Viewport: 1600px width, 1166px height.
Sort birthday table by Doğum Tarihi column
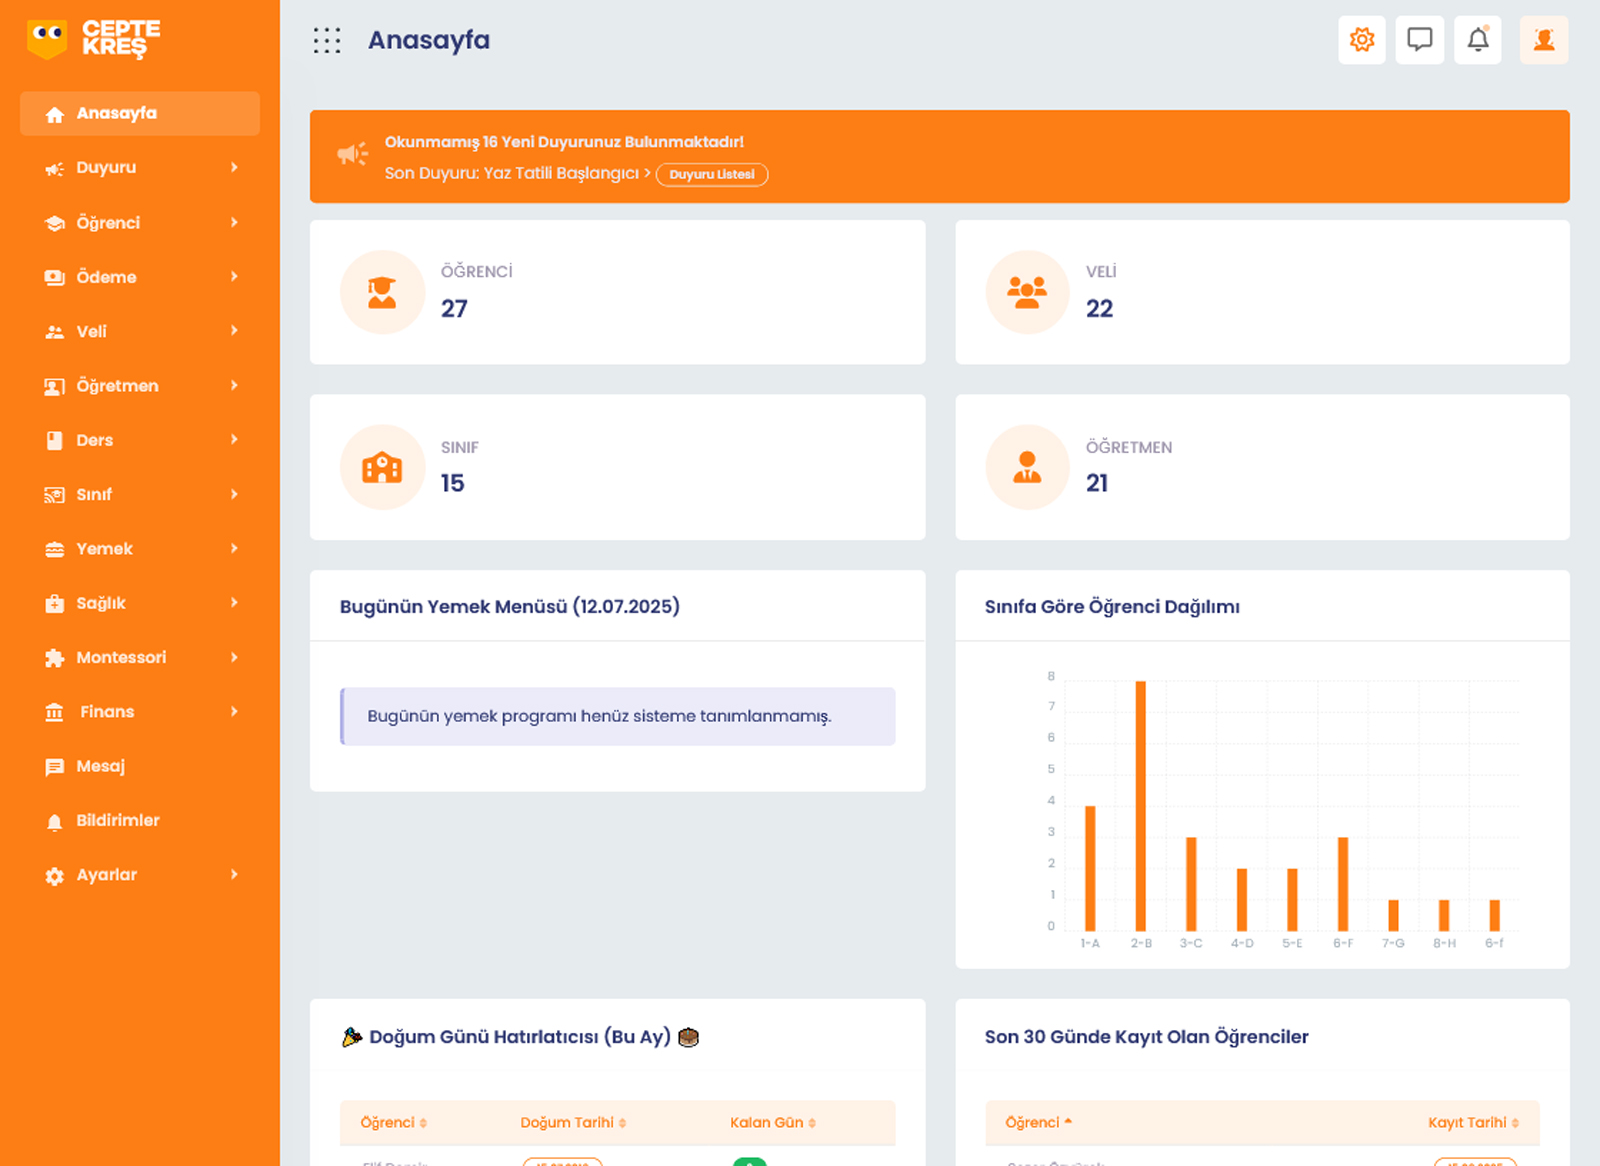572,1122
